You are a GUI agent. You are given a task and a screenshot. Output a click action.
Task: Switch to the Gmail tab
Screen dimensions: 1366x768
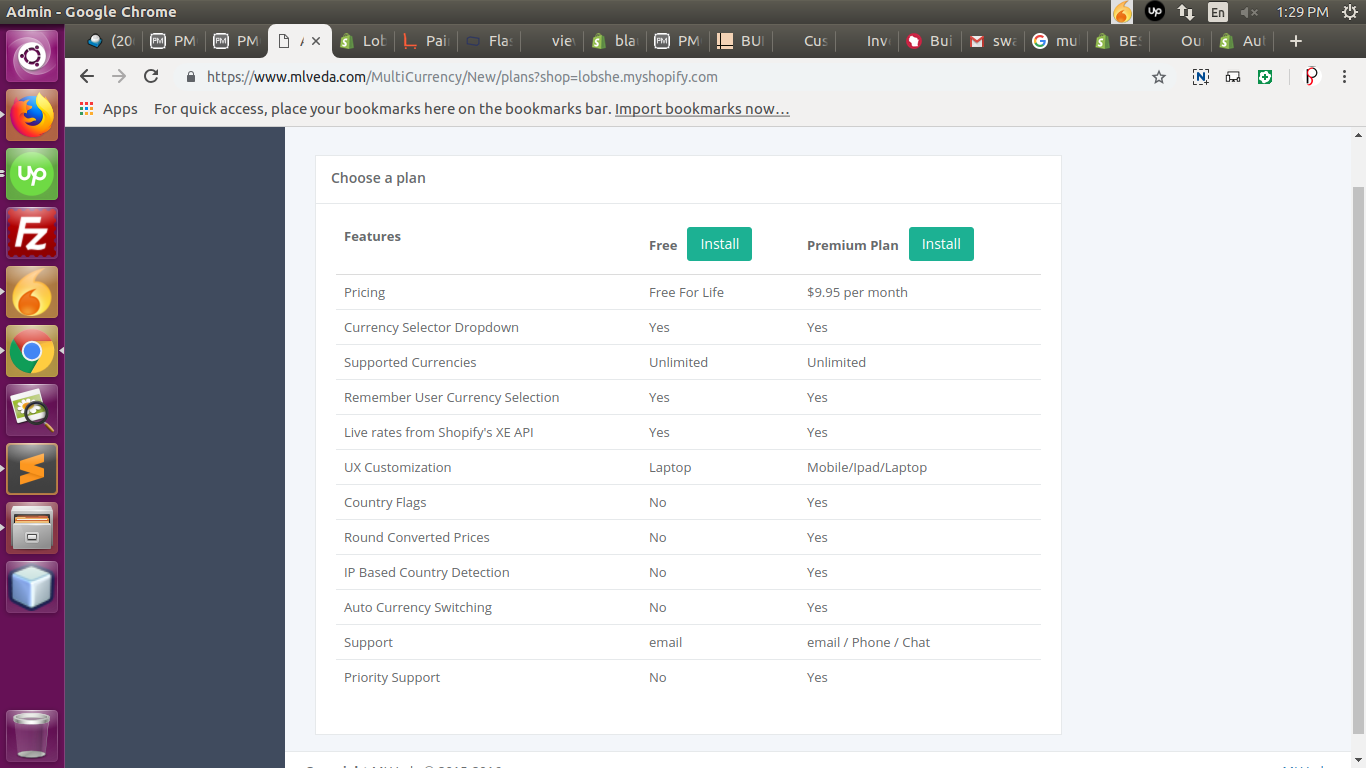click(x=990, y=41)
